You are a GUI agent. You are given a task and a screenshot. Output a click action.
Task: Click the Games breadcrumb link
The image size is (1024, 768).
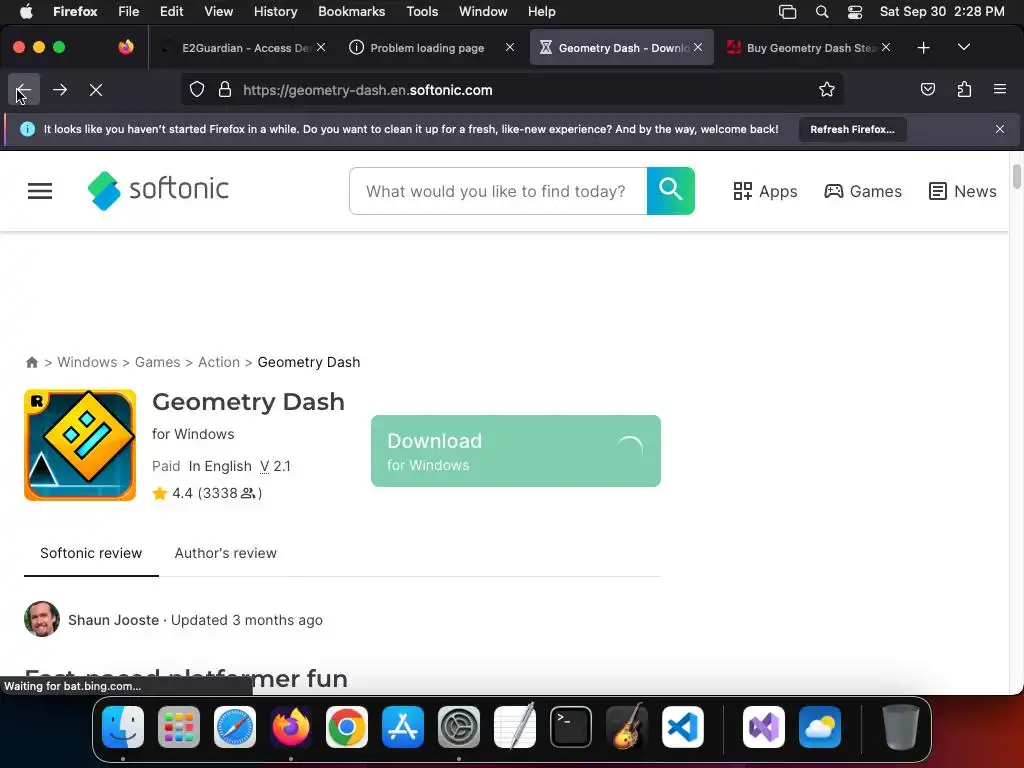tap(157, 362)
